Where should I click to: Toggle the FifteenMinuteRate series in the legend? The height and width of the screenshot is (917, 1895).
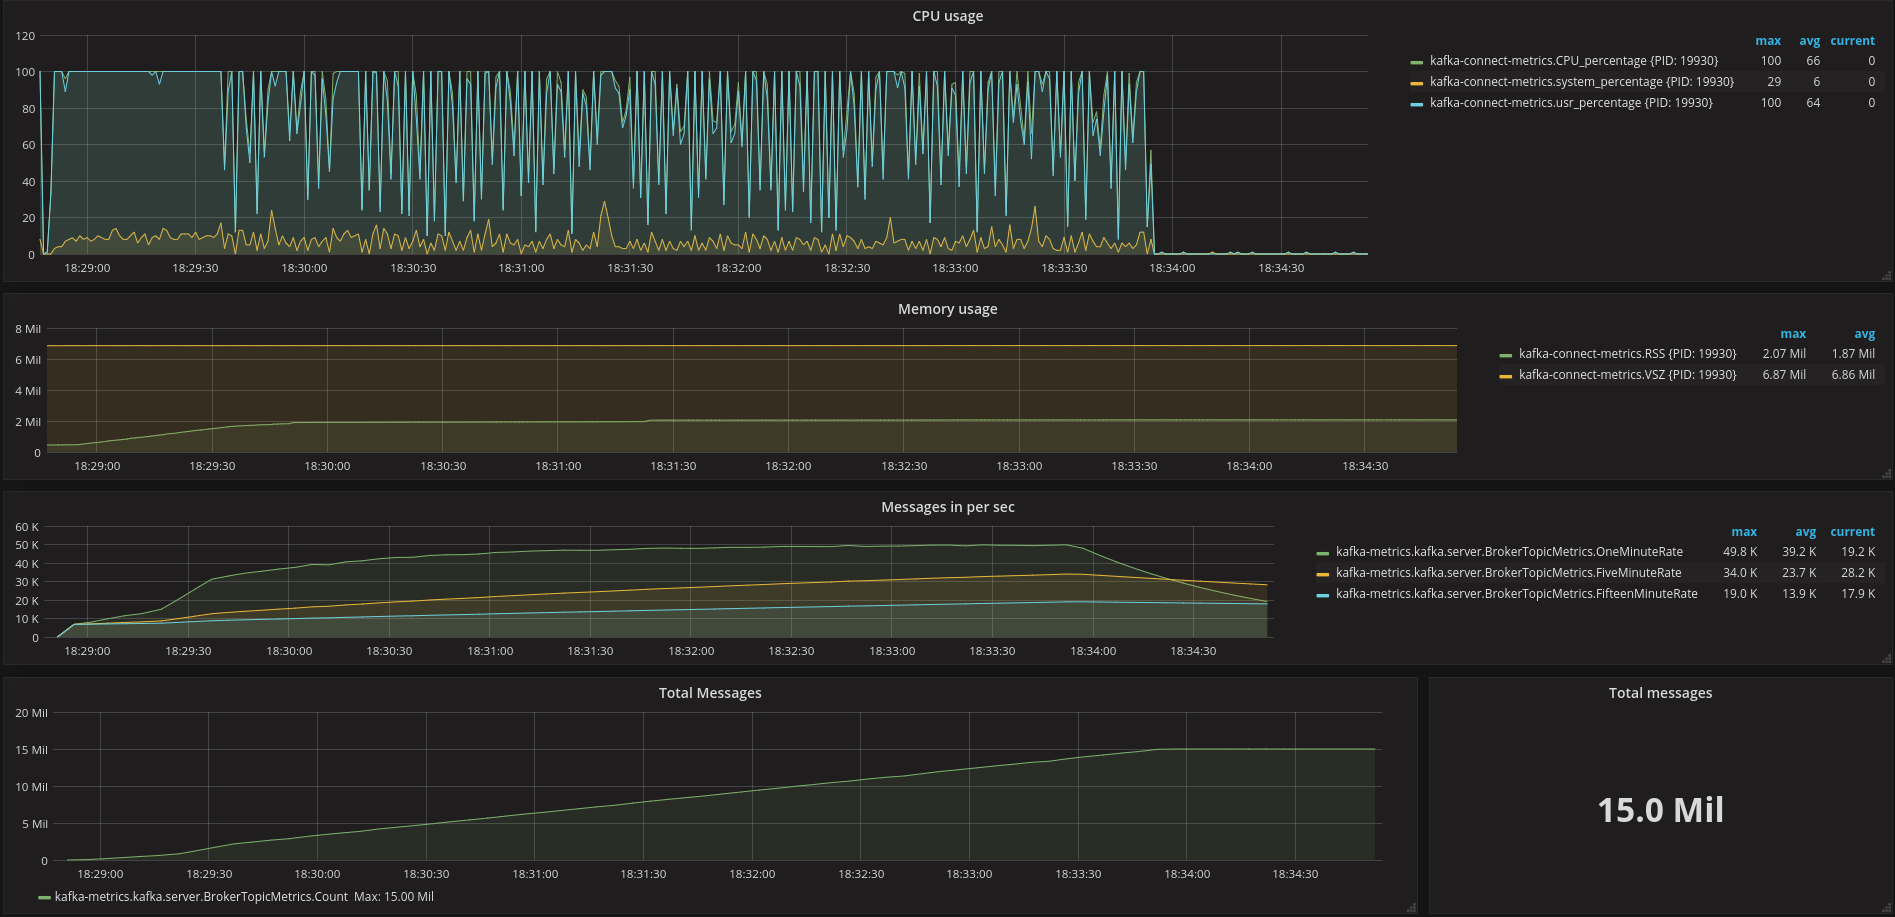tap(1516, 594)
